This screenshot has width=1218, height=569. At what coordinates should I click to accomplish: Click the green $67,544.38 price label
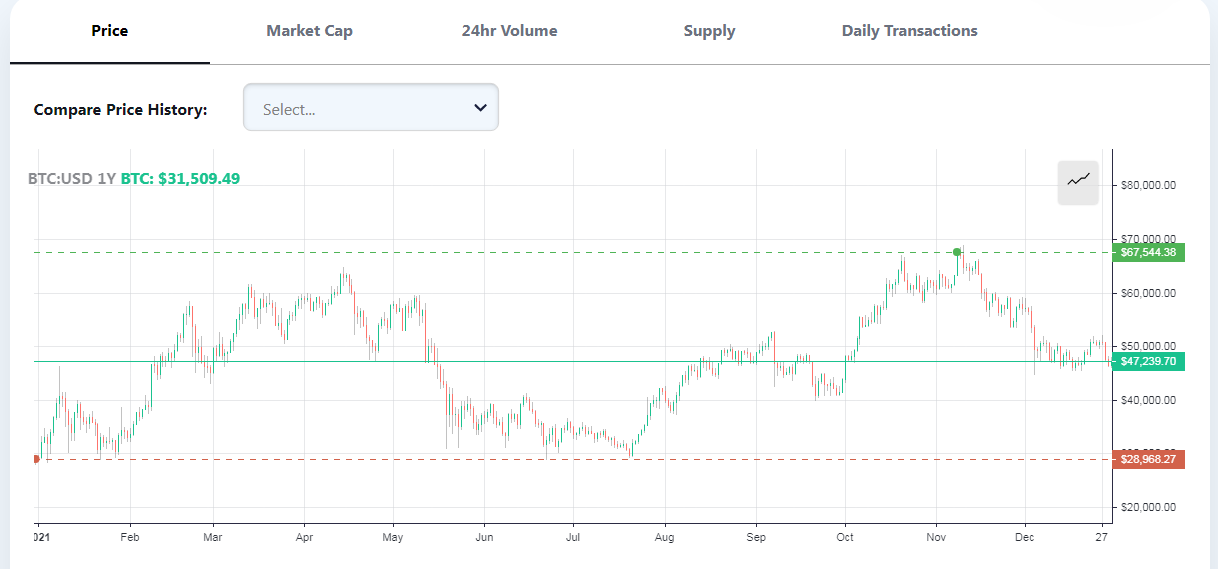(x=1148, y=252)
